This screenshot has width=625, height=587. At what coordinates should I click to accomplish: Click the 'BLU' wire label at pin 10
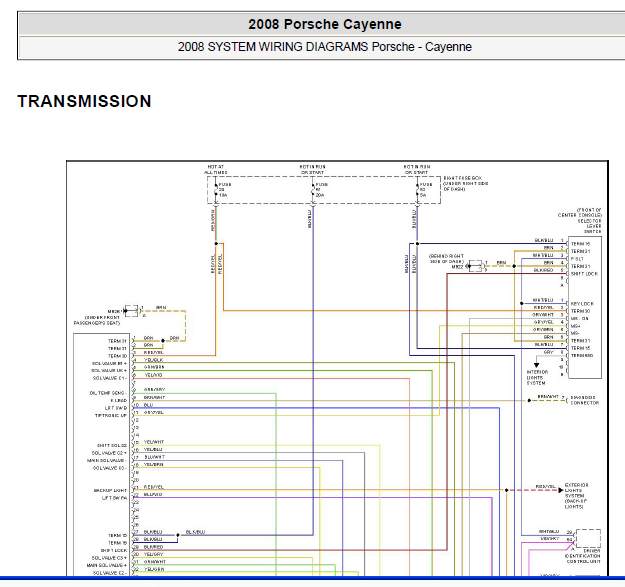(x=148, y=404)
